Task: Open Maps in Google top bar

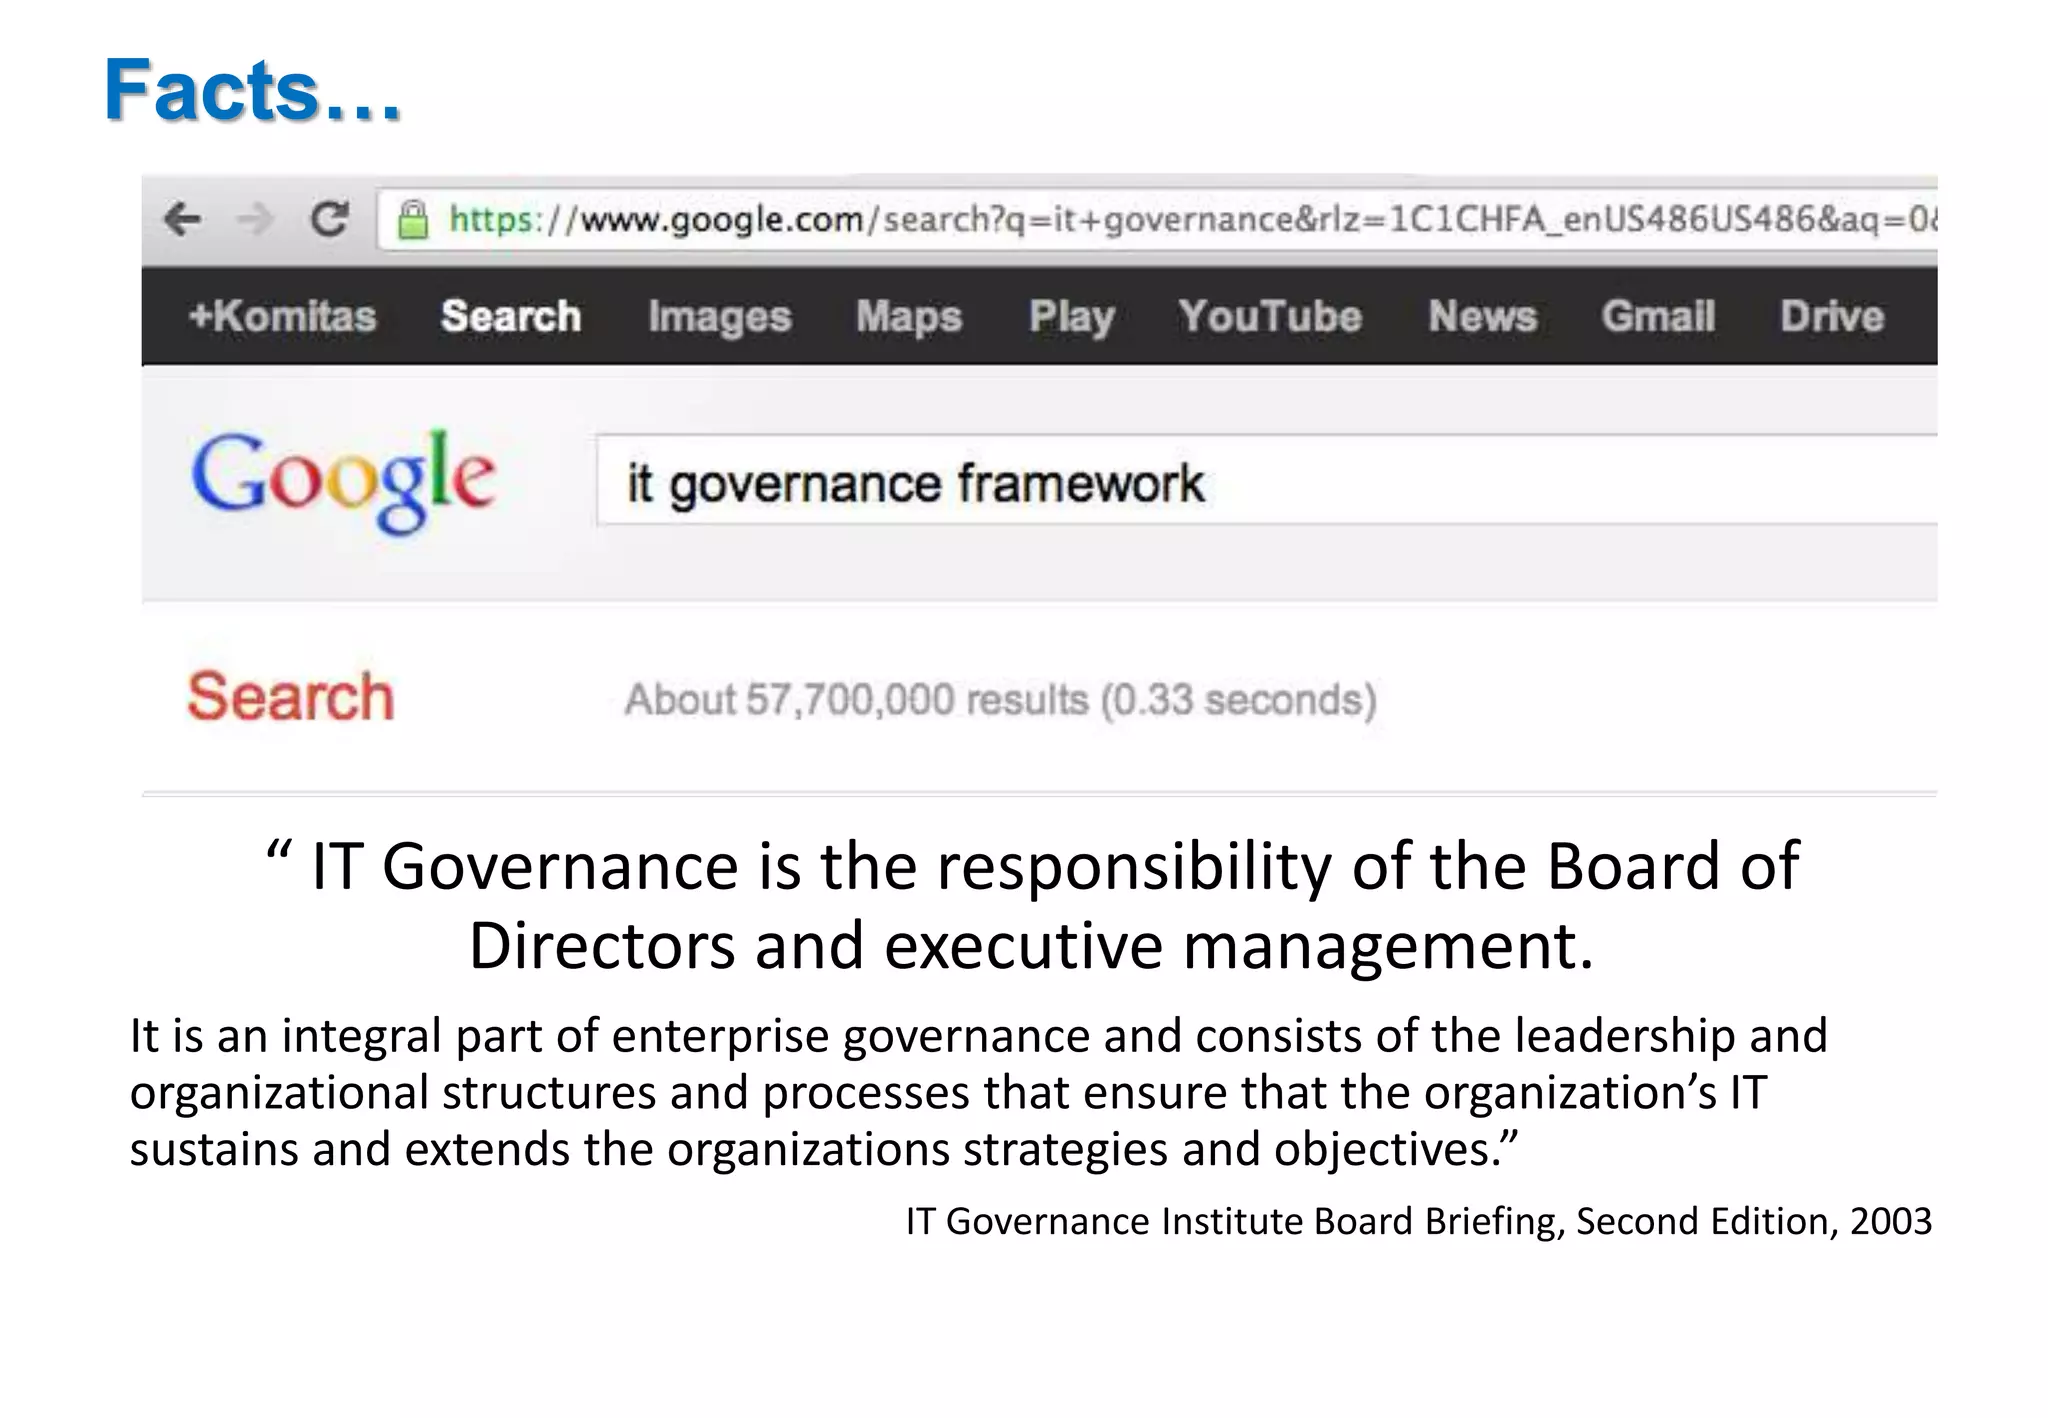Action: 909,317
